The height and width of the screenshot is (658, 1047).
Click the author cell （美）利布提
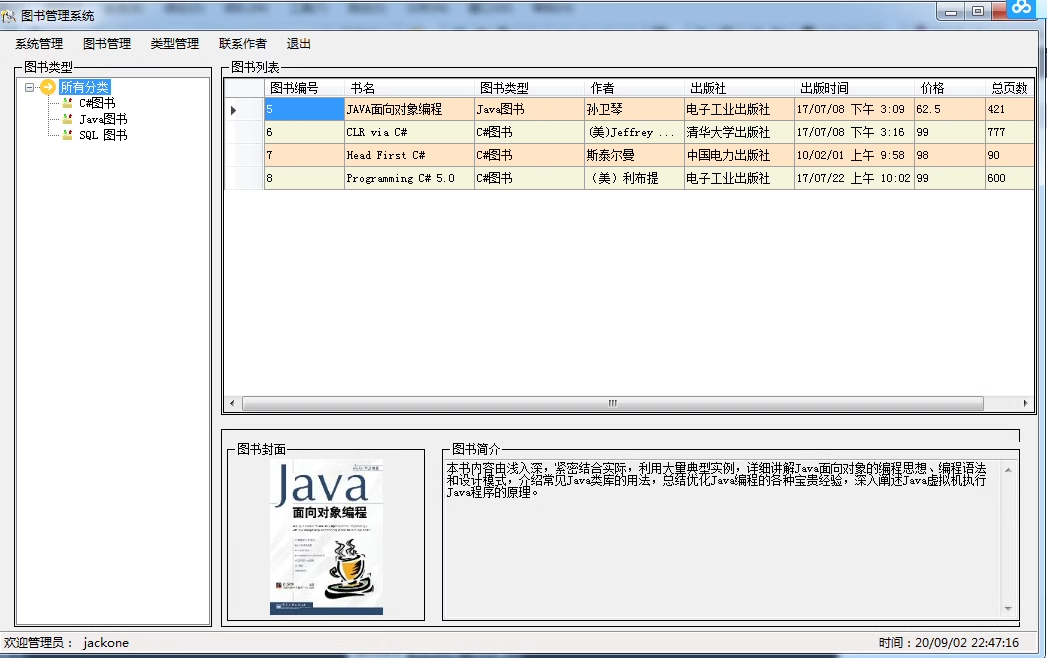[634, 178]
